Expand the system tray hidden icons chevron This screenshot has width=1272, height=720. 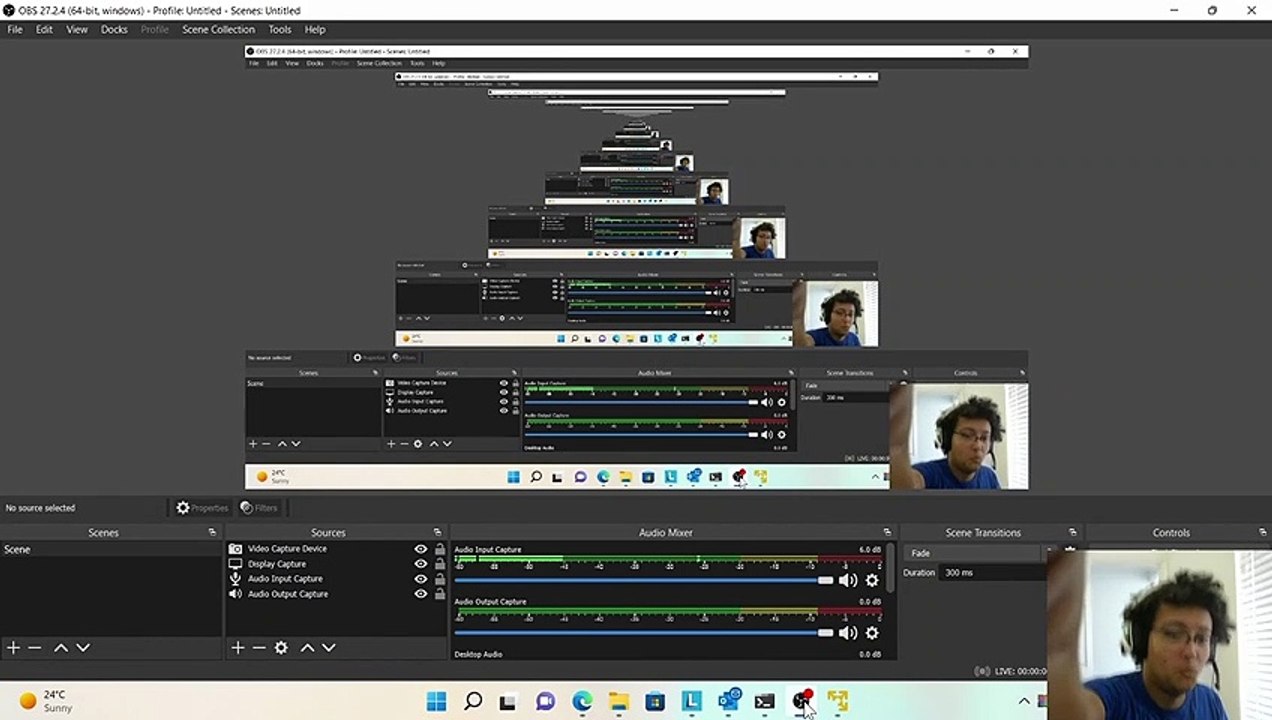click(x=1023, y=701)
